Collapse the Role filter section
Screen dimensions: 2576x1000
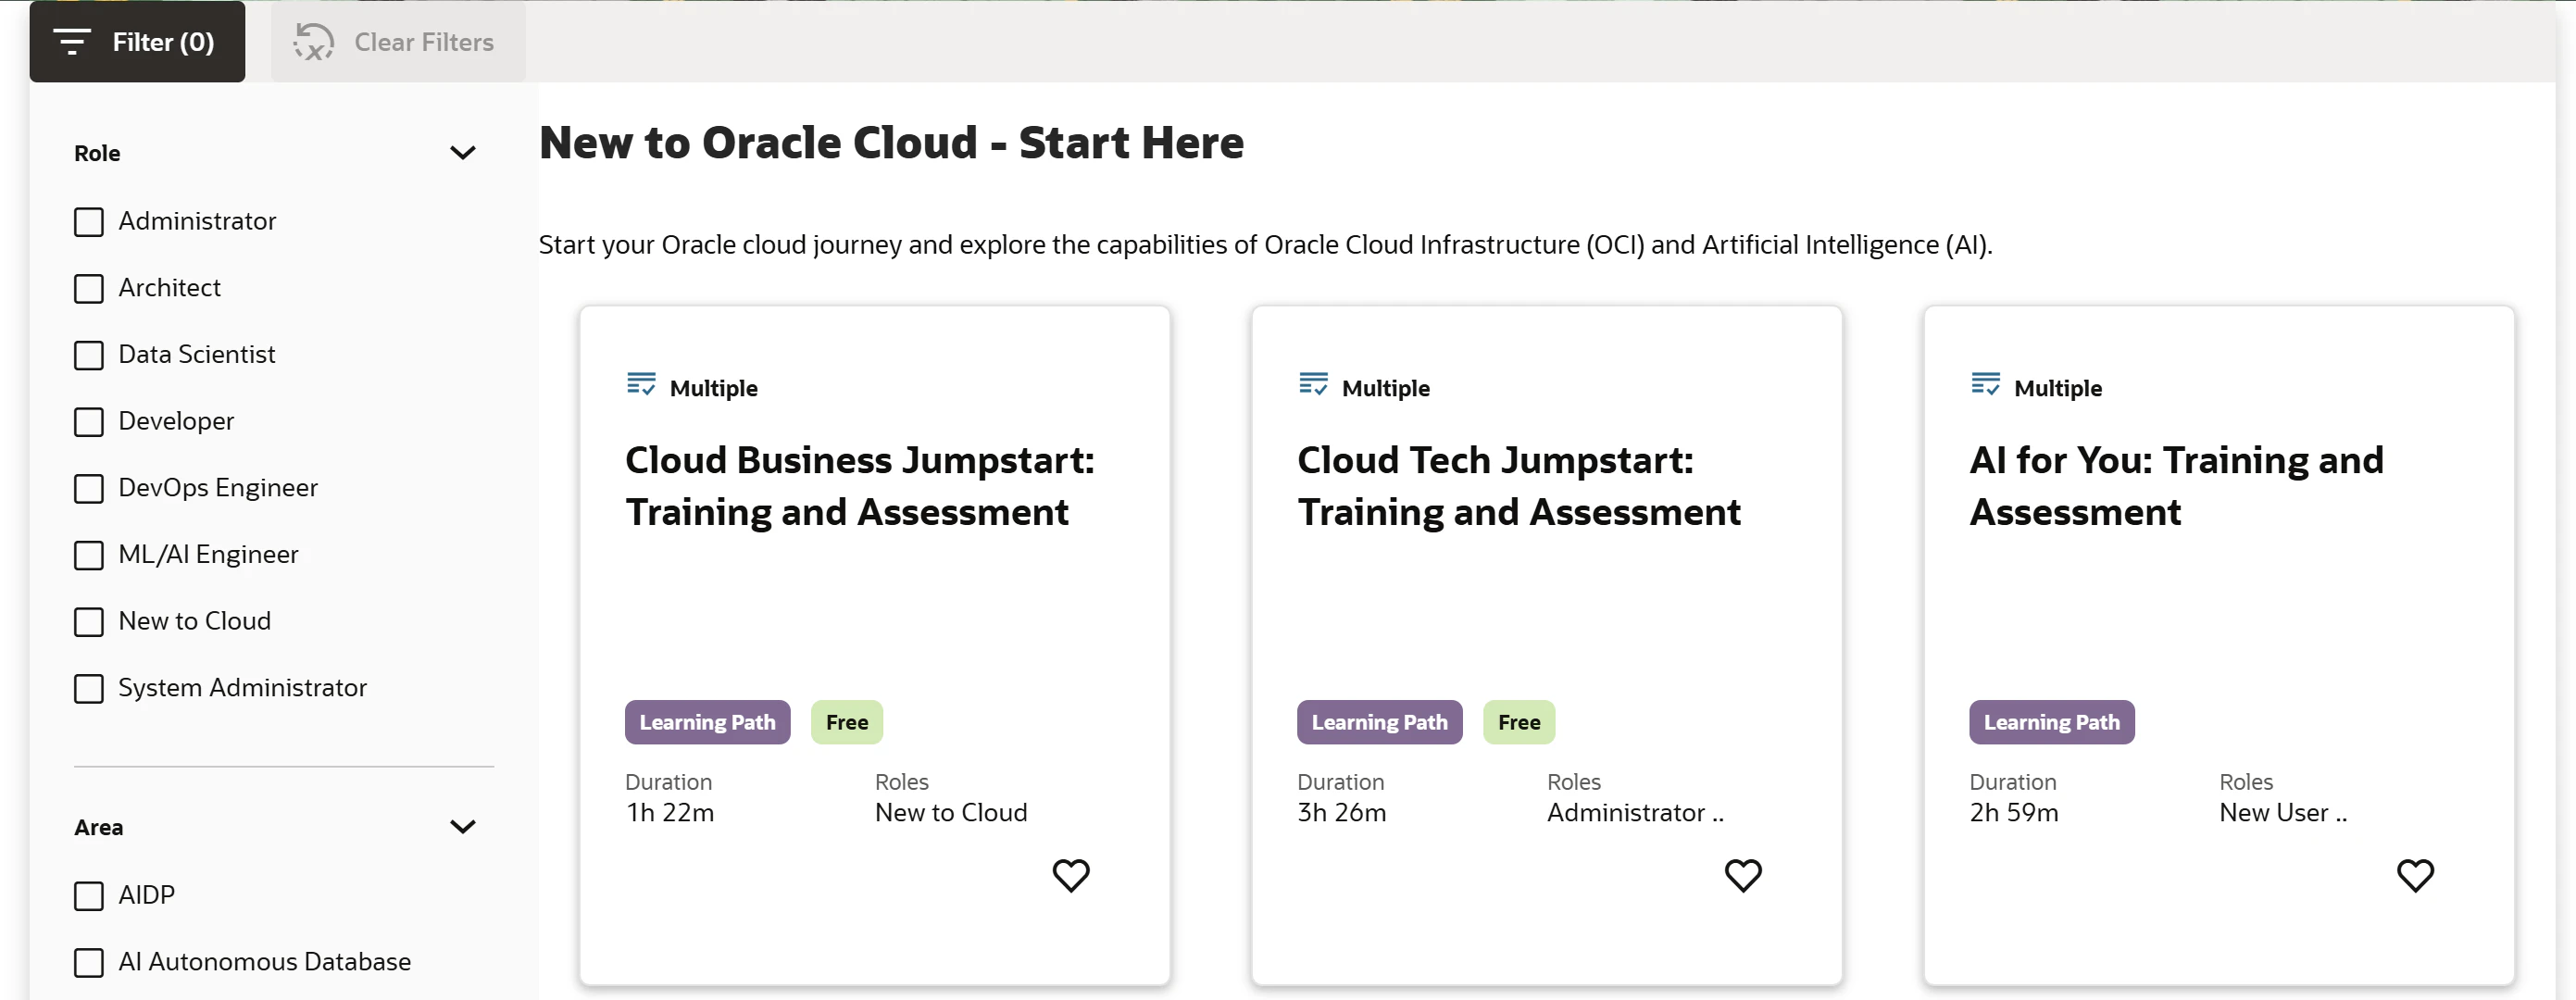[462, 153]
